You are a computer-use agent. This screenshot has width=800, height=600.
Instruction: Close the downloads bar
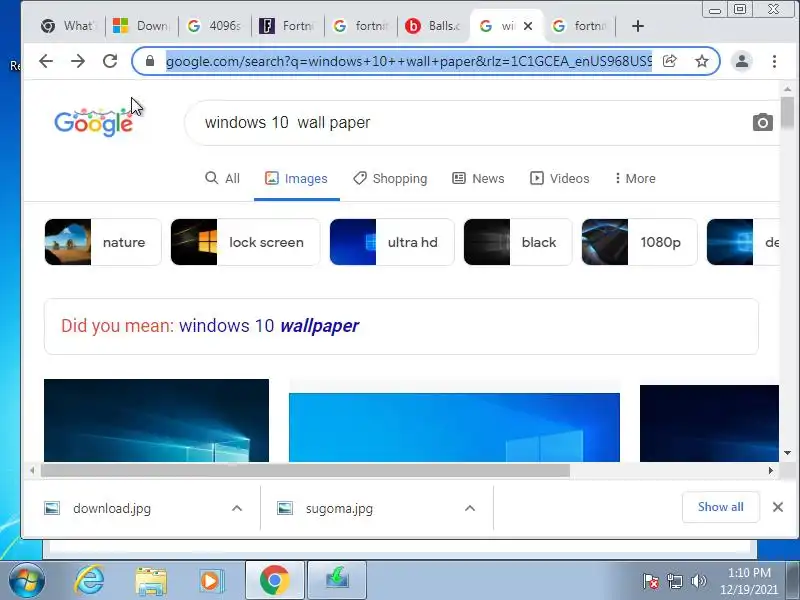coord(778,507)
